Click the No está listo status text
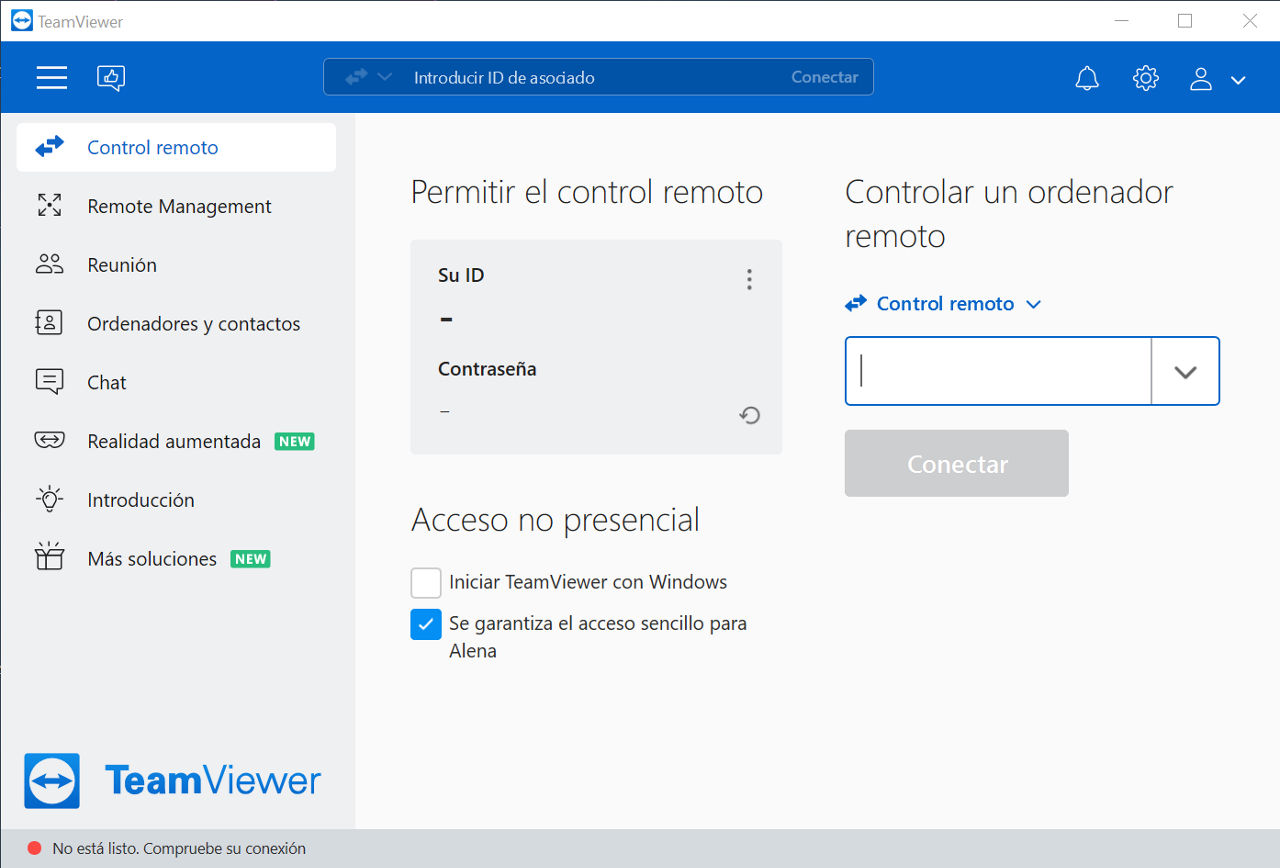This screenshot has height=868, width=1280. 179,848
